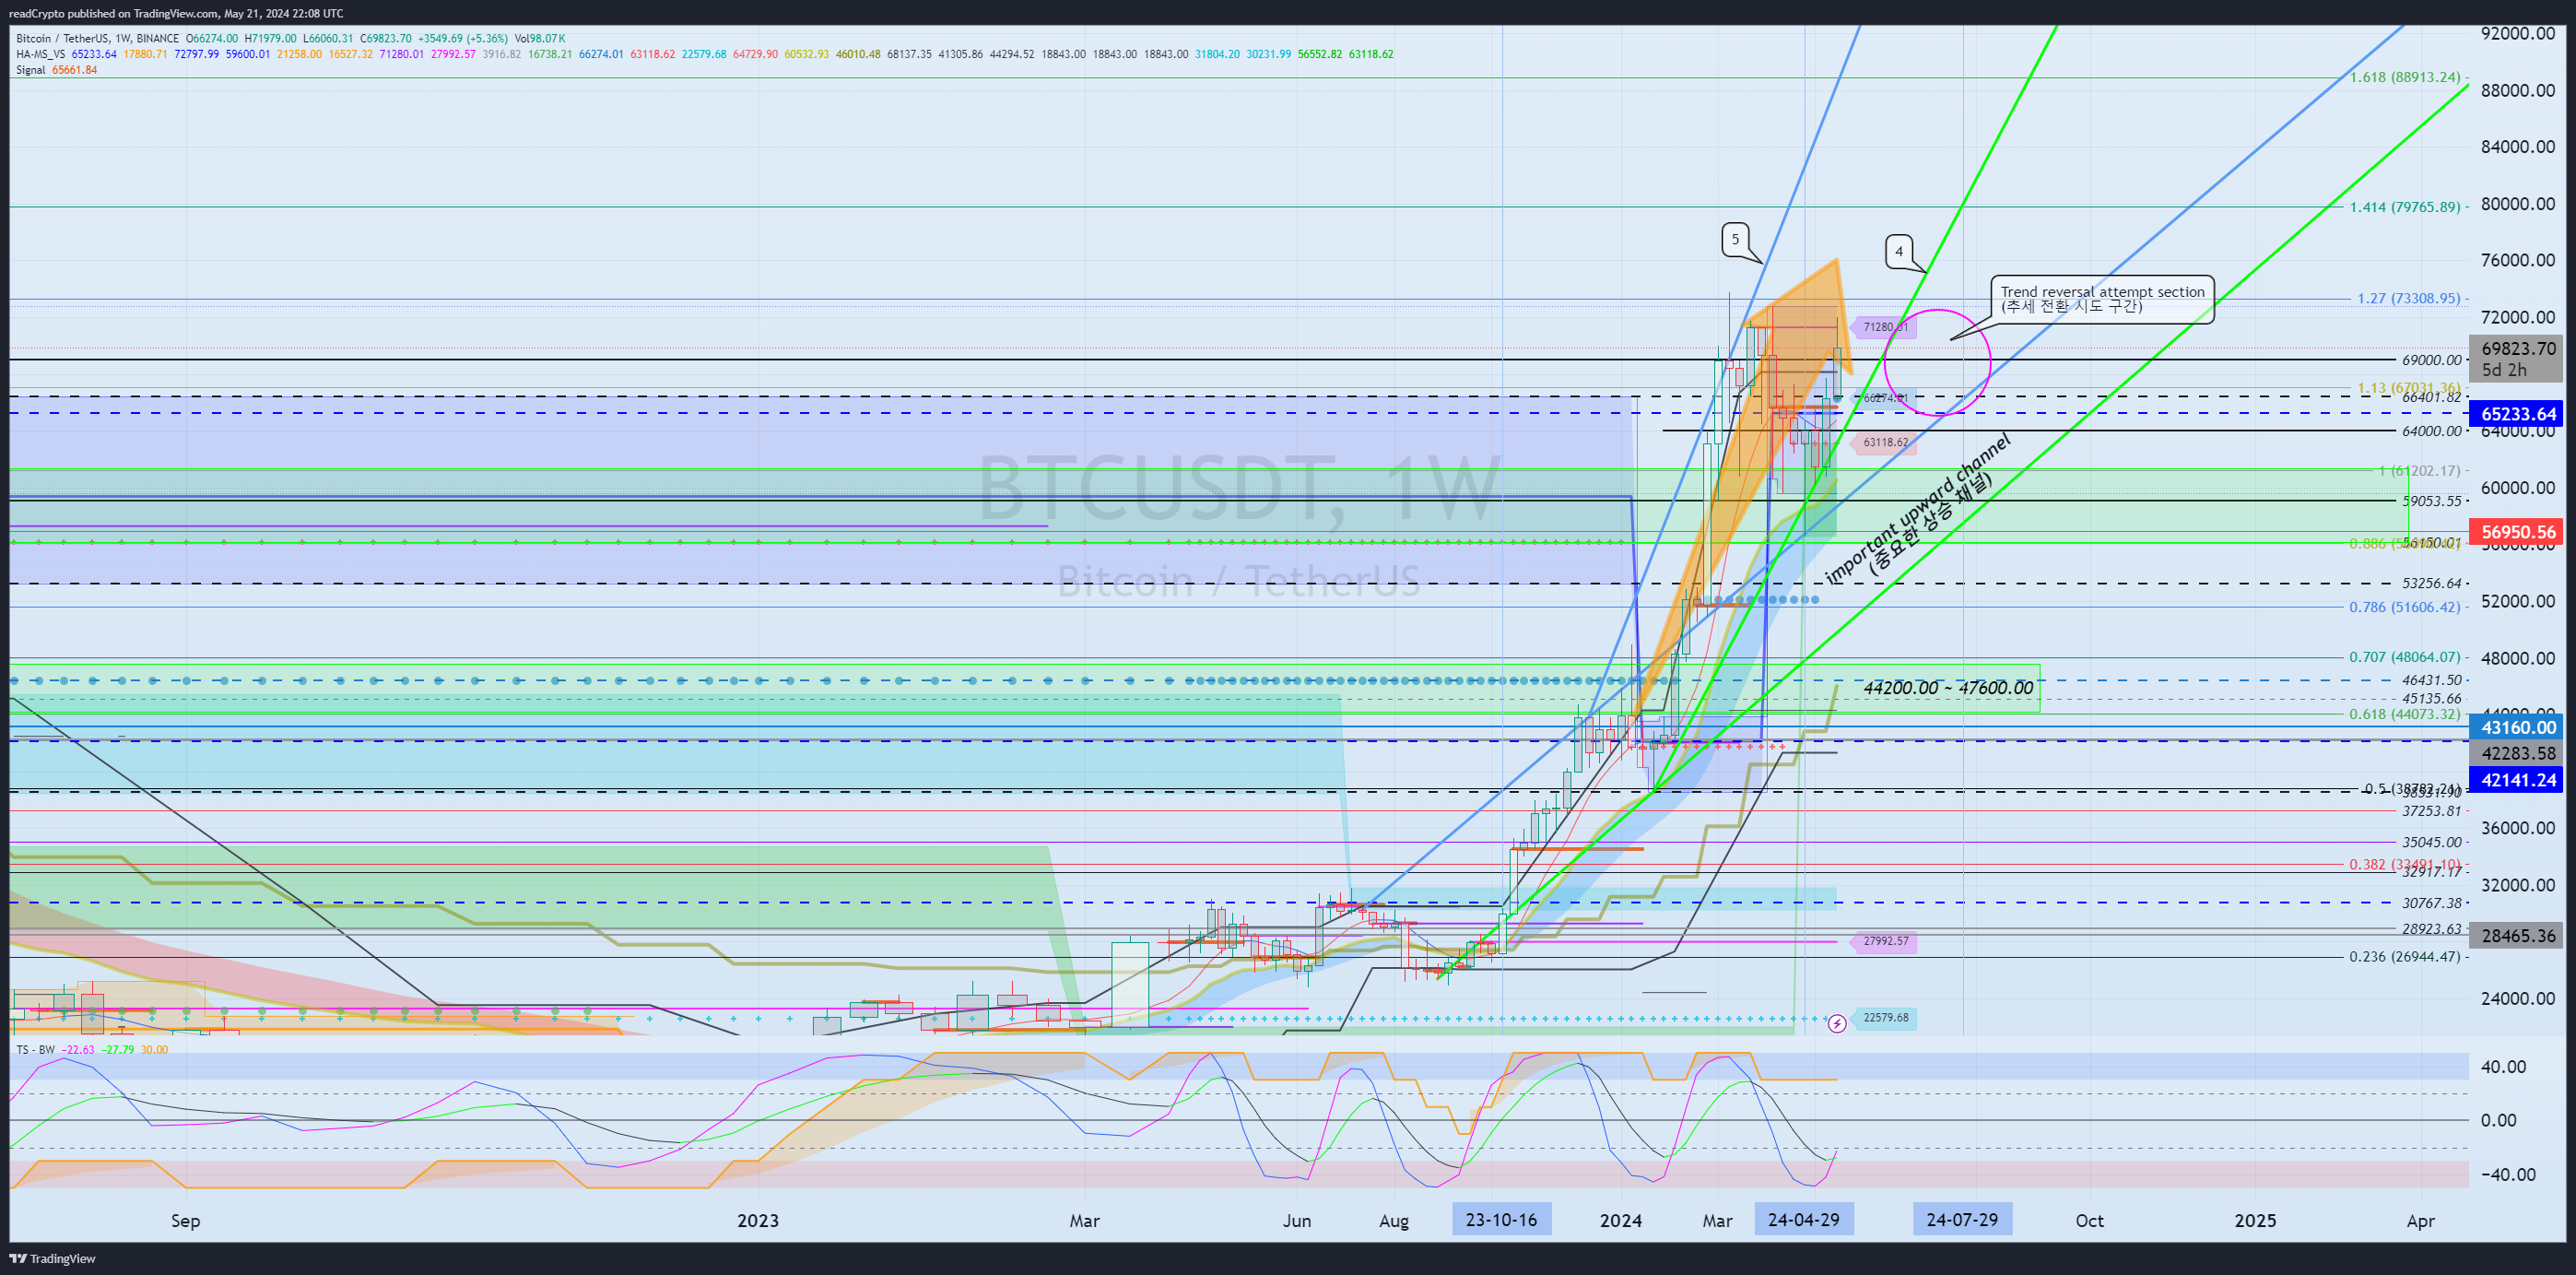Click the blue 43160.00 price axis label
Viewport: 2576px width, 1275px height.
[x=2518, y=728]
